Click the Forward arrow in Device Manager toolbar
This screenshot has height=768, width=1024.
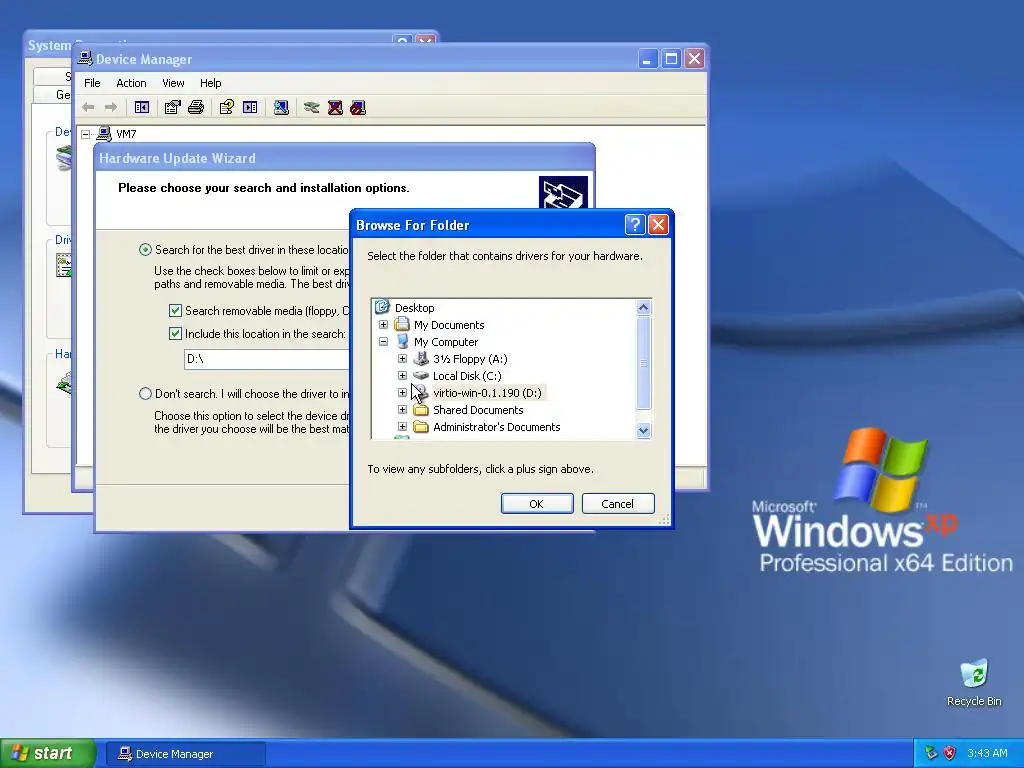click(111, 107)
